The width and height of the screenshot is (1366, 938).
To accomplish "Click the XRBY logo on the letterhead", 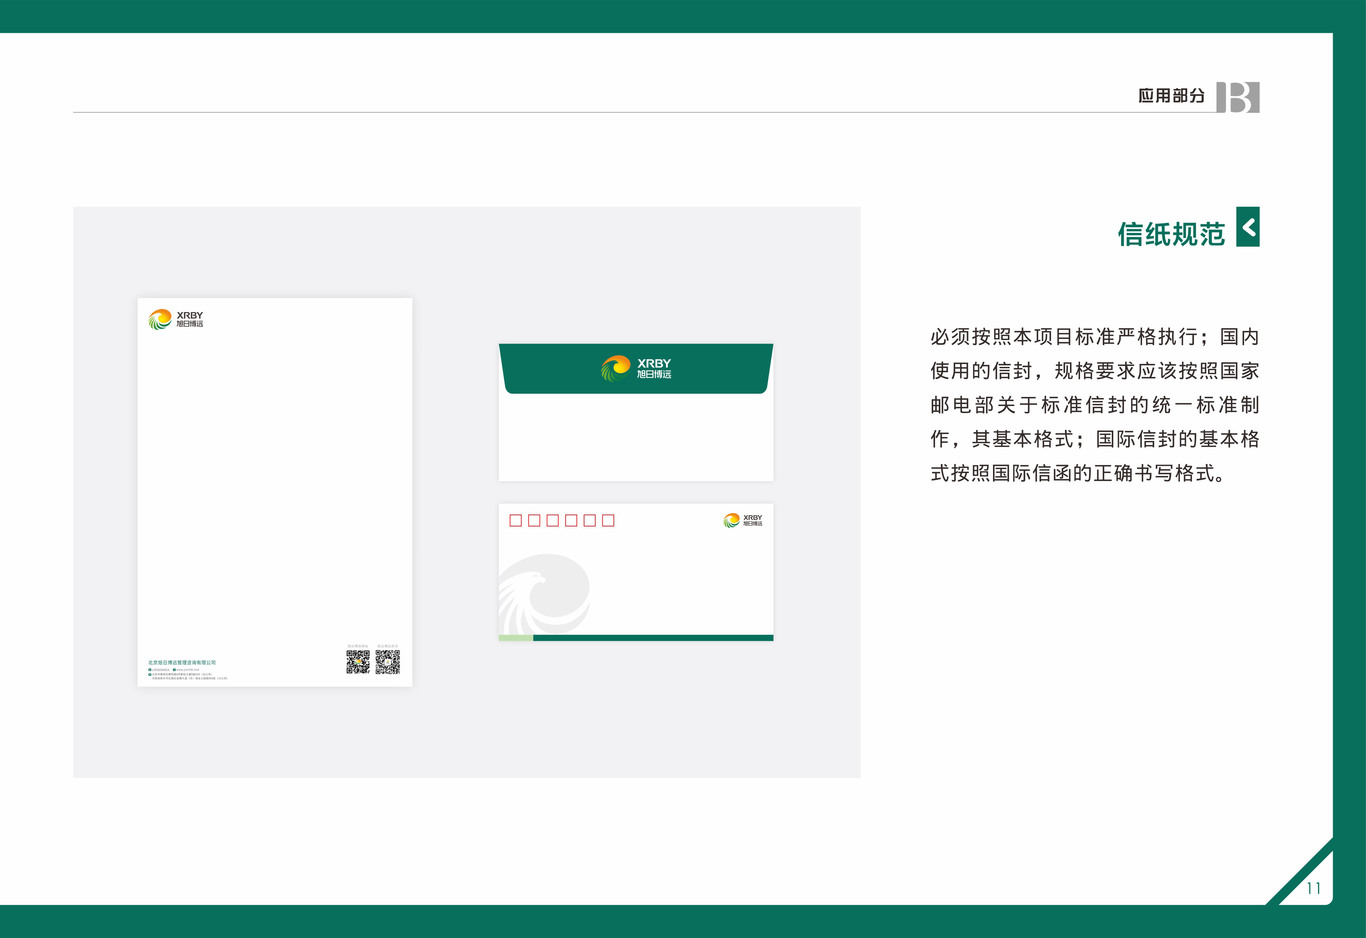I will (176, 319).
